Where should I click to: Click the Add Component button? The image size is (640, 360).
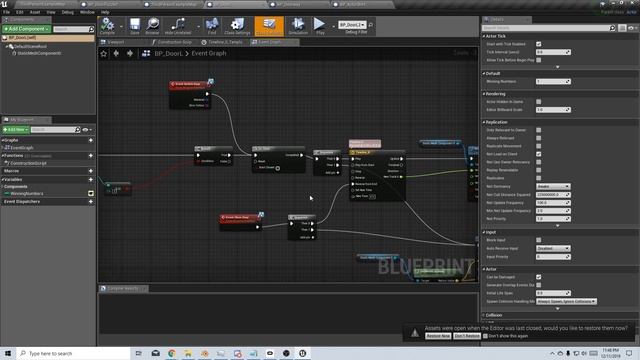click(x=26, y=29)
